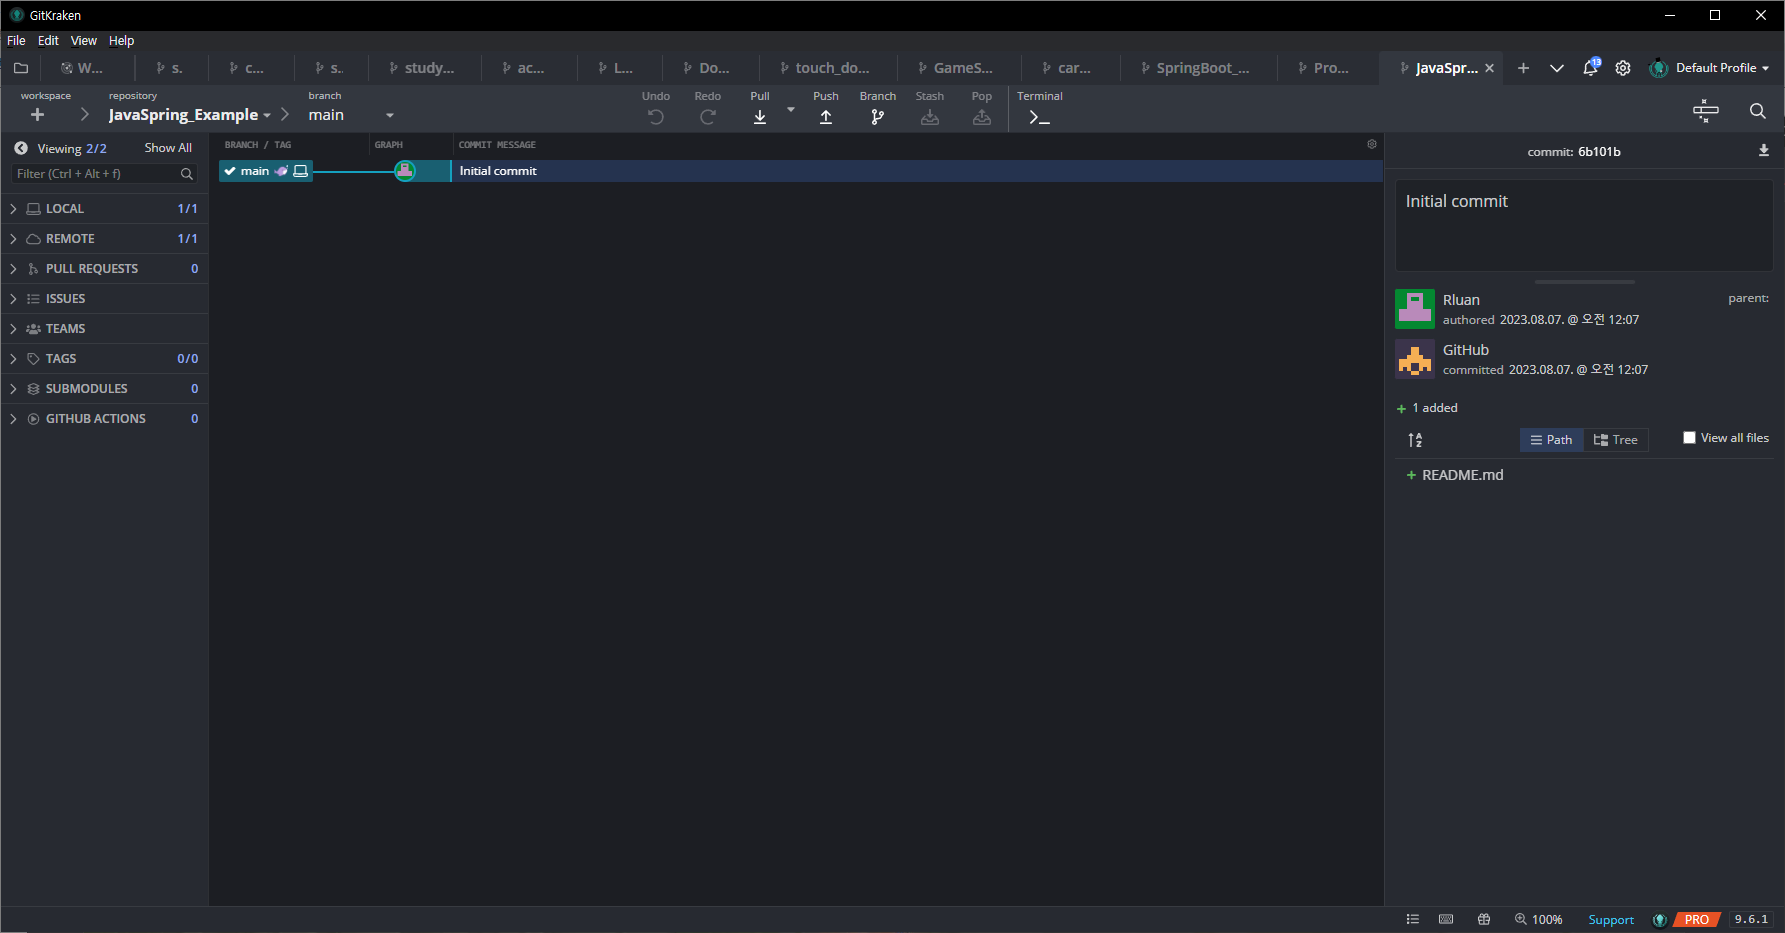Open the notifications bell icon

coord(1590,68)
